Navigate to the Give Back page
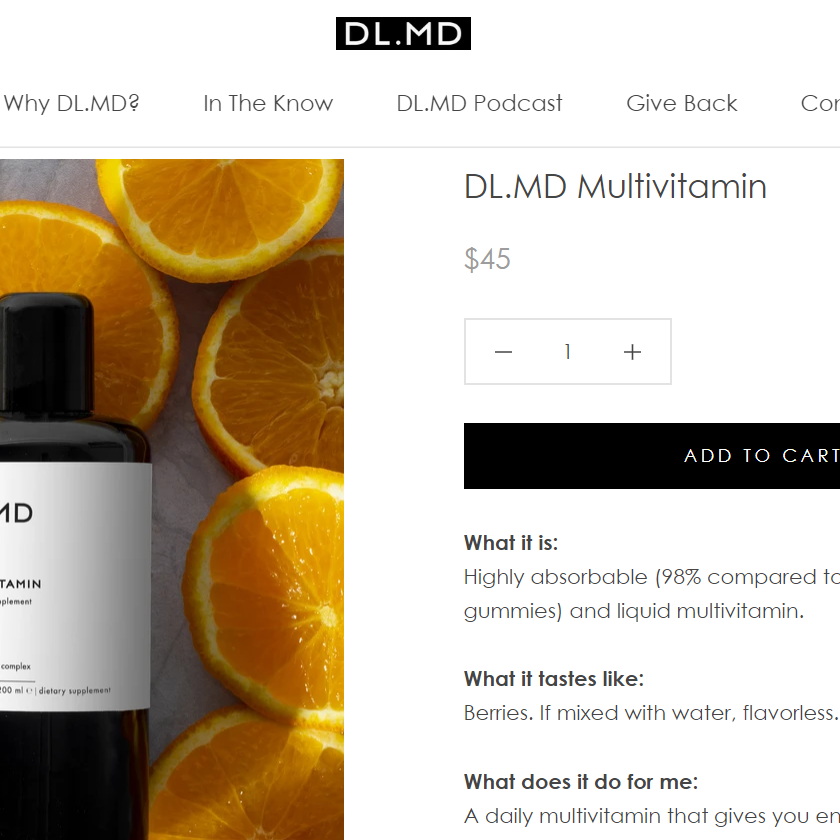 click(x=681, y=103)
